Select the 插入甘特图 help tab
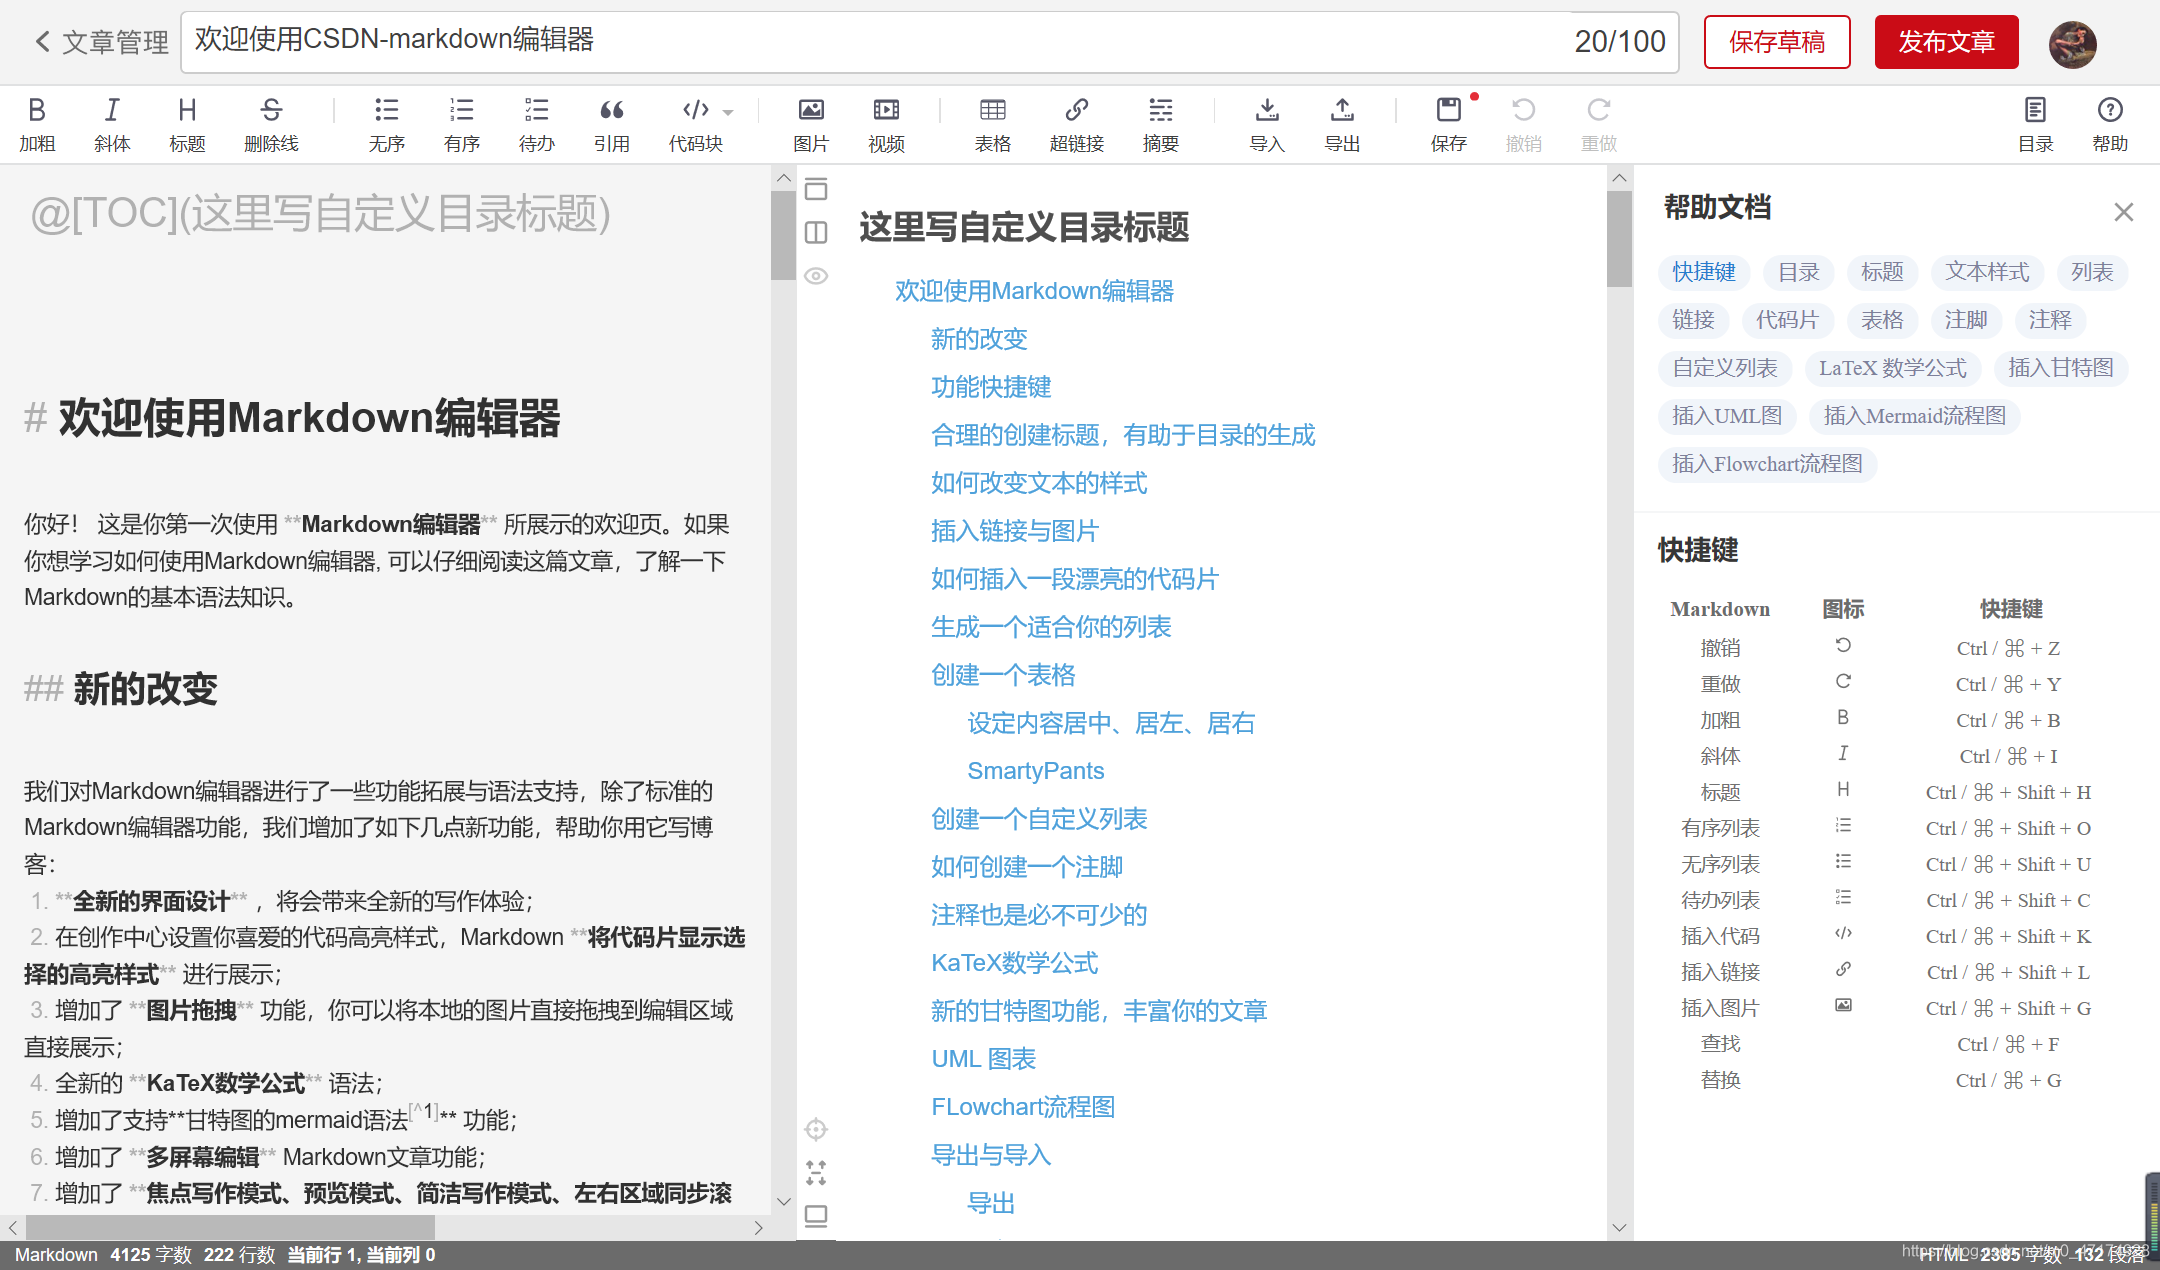 click(x=2060, y=368)
